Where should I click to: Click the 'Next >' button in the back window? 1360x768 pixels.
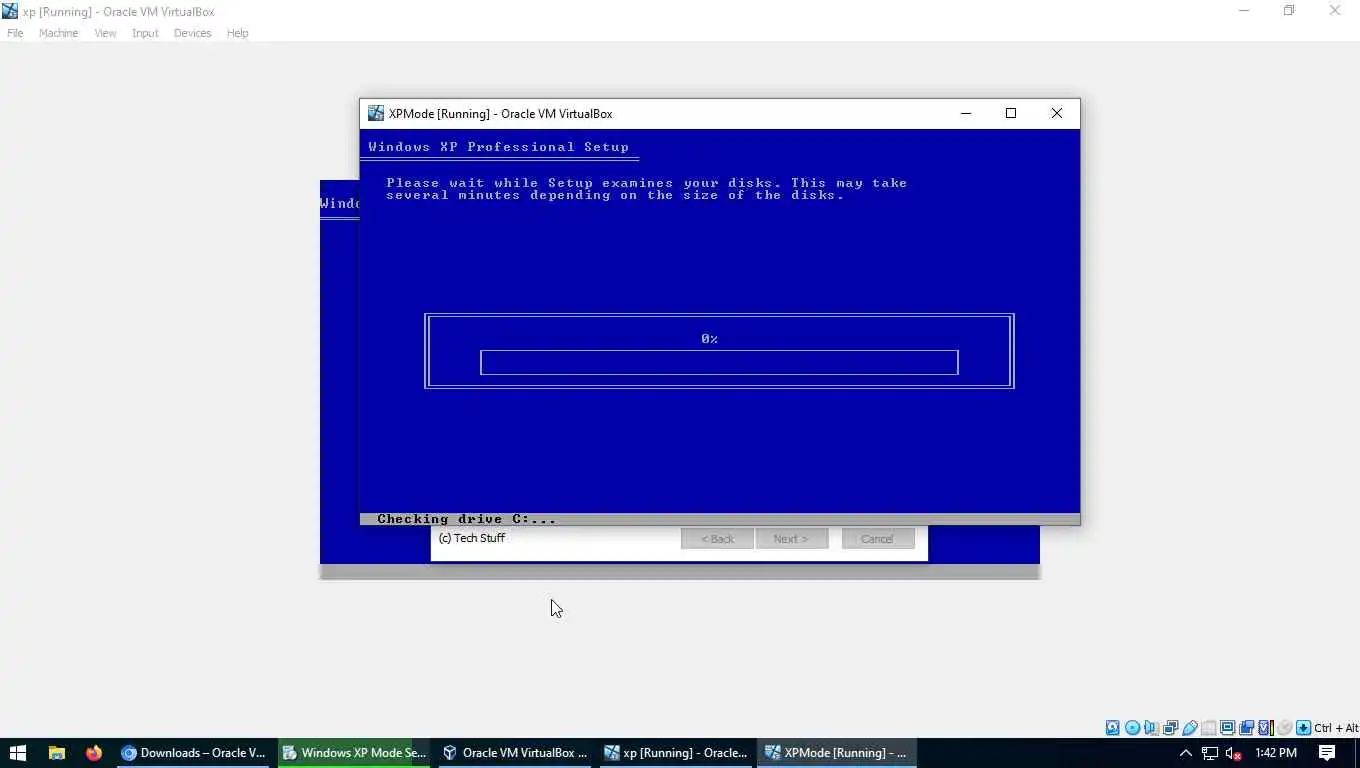[791, 539]
